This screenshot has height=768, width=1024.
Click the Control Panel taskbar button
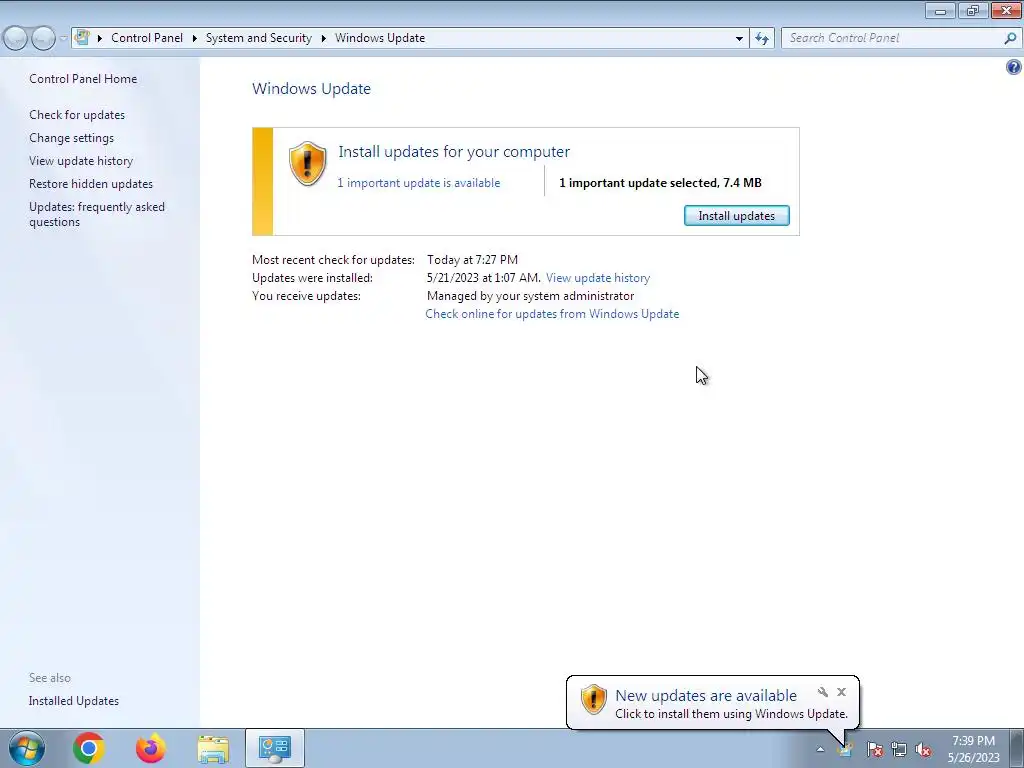(275, 748)
